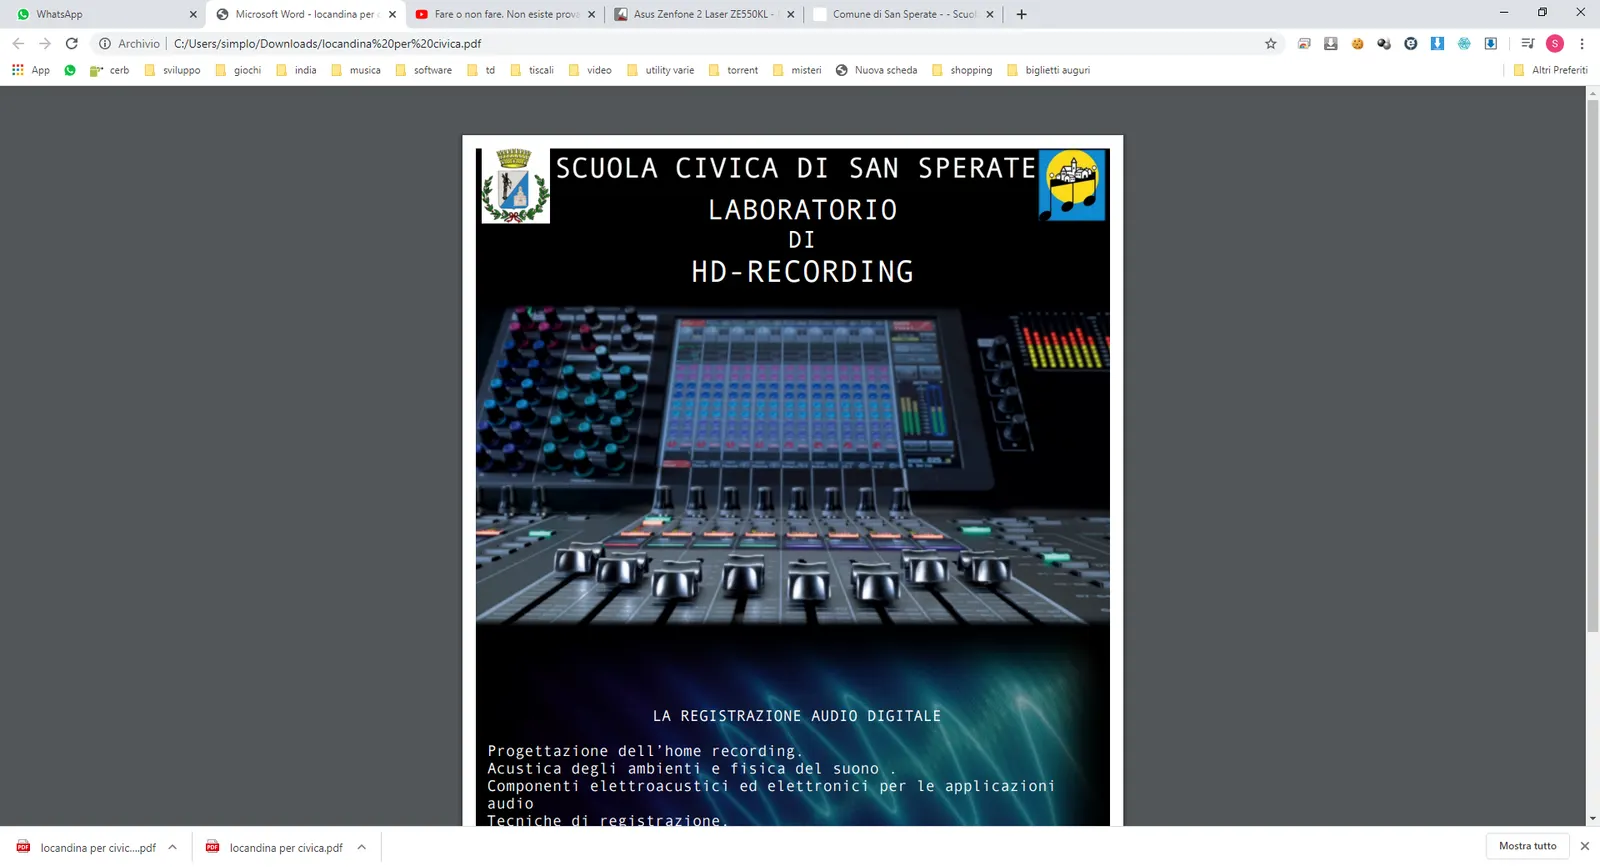
Task: Open the software bookmarks folder
Action: [424, 70]
